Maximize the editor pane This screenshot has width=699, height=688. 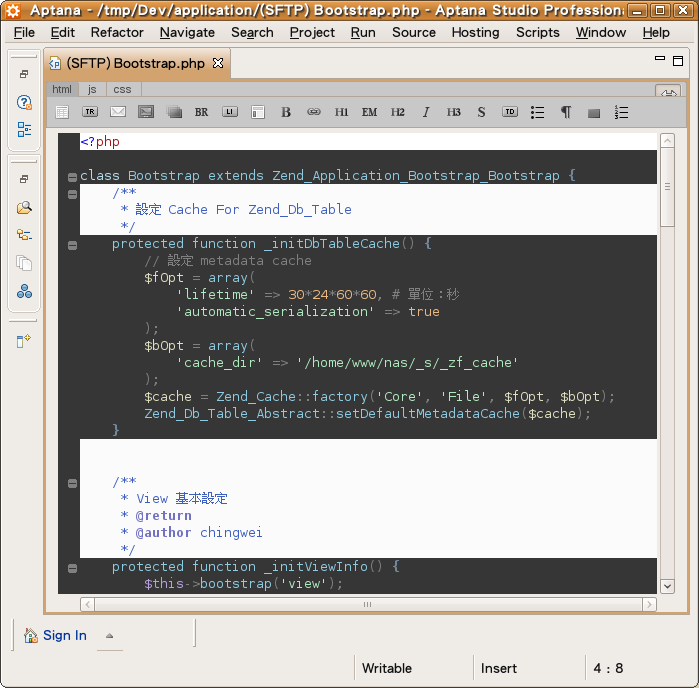click(x=678, y=61)
